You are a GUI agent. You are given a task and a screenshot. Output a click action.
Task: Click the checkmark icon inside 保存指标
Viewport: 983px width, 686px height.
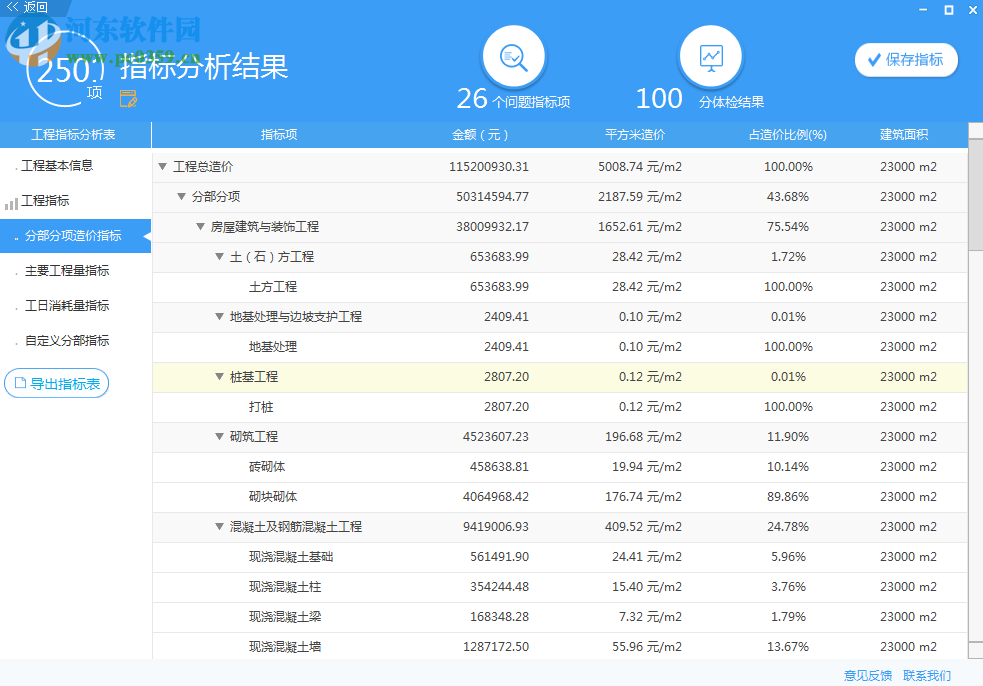875,60
